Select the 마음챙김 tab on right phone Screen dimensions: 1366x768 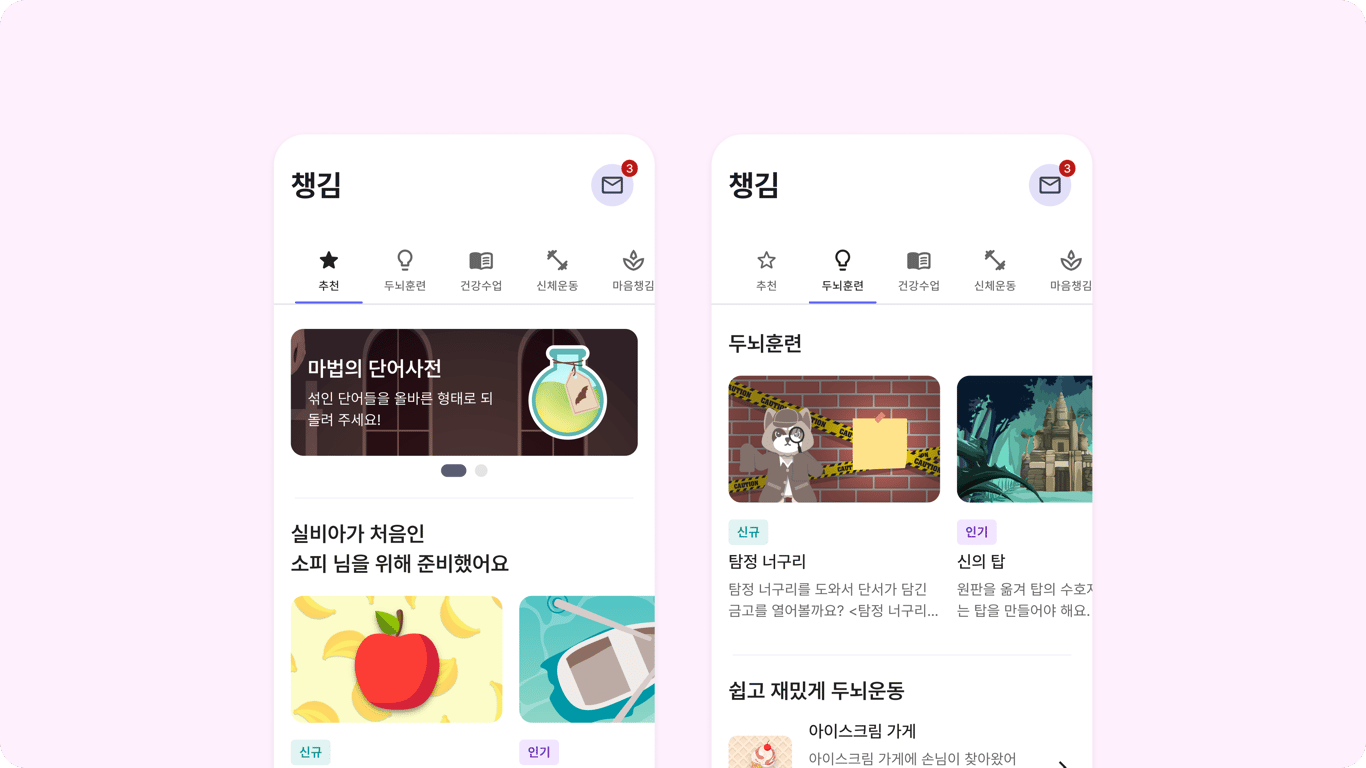pos(1070,271)
